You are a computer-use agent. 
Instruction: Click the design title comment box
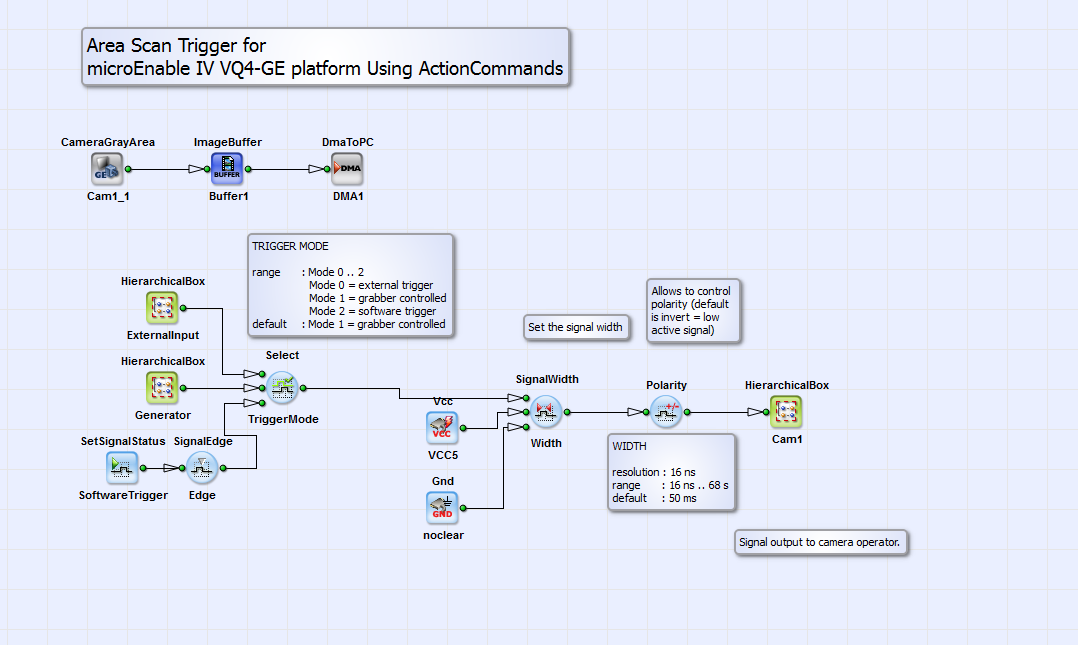326,57
